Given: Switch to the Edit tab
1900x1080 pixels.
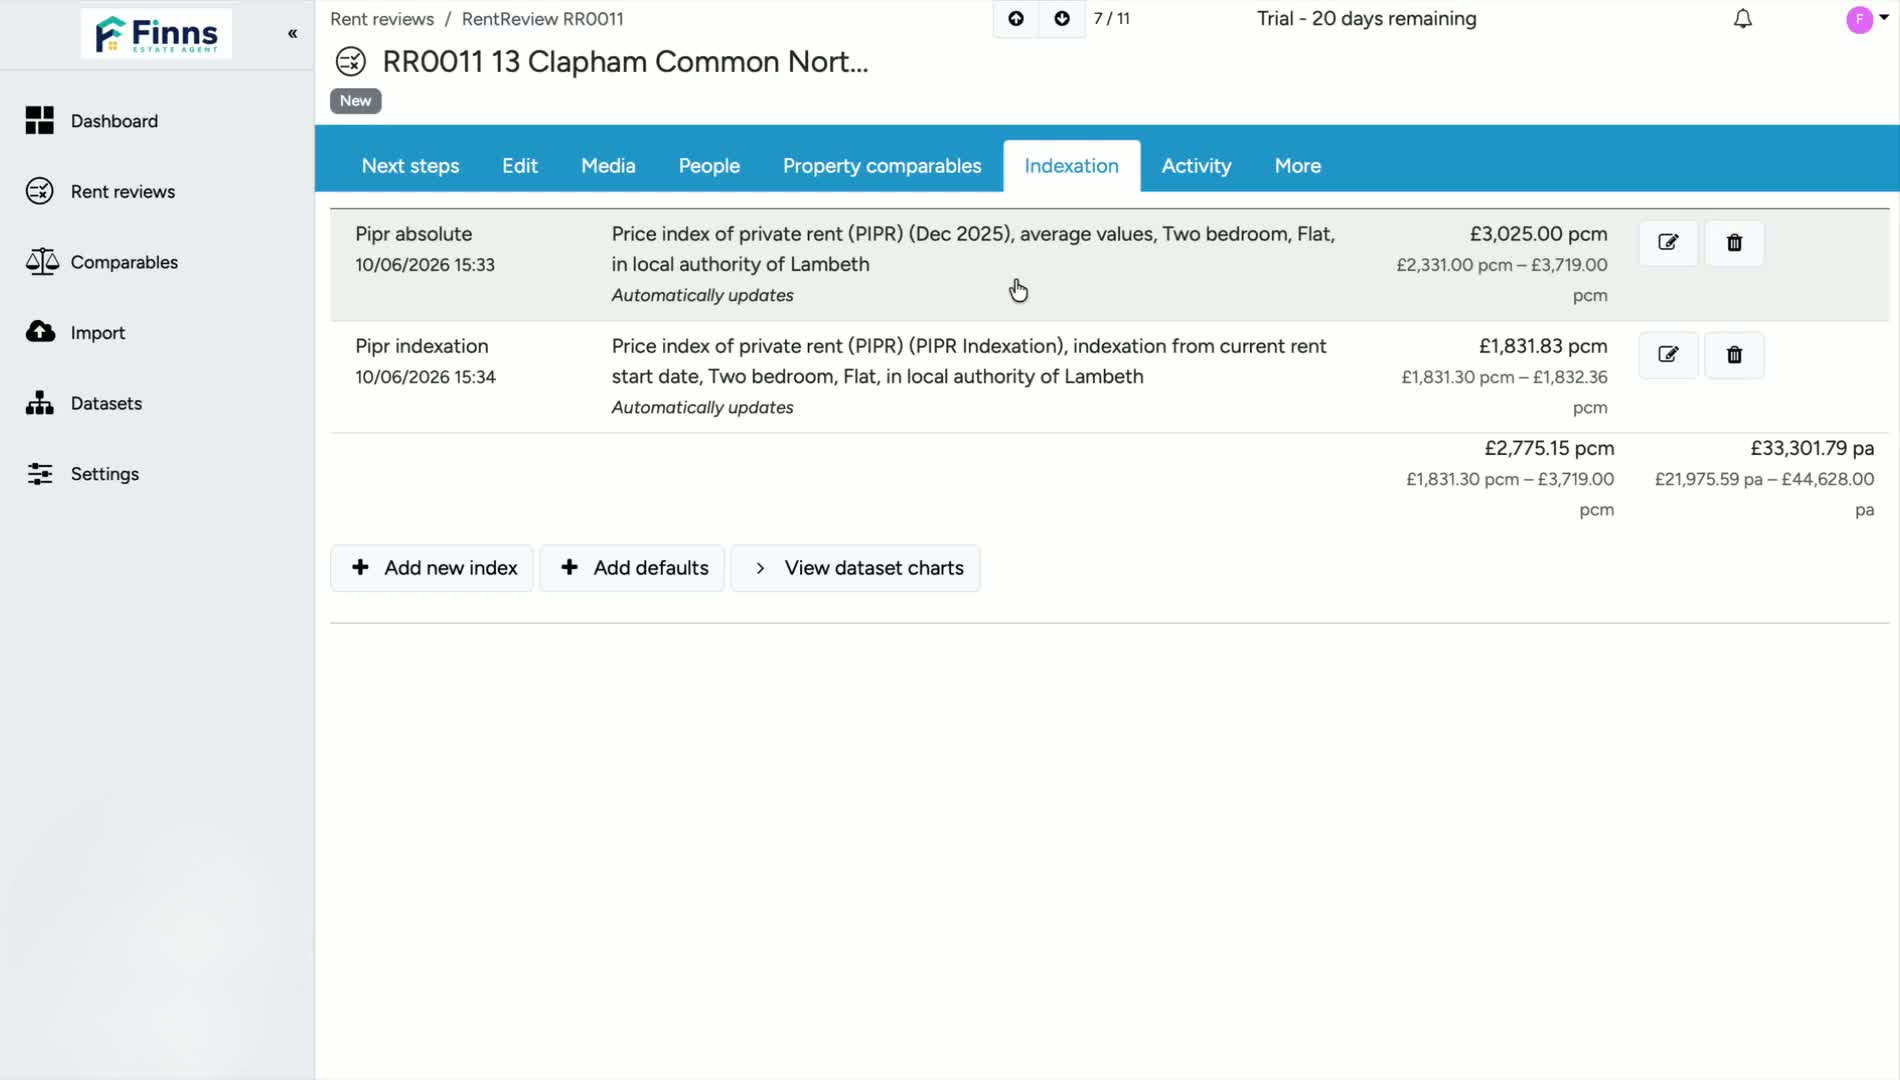Looking at the screenshot, I should pos(520,166).
